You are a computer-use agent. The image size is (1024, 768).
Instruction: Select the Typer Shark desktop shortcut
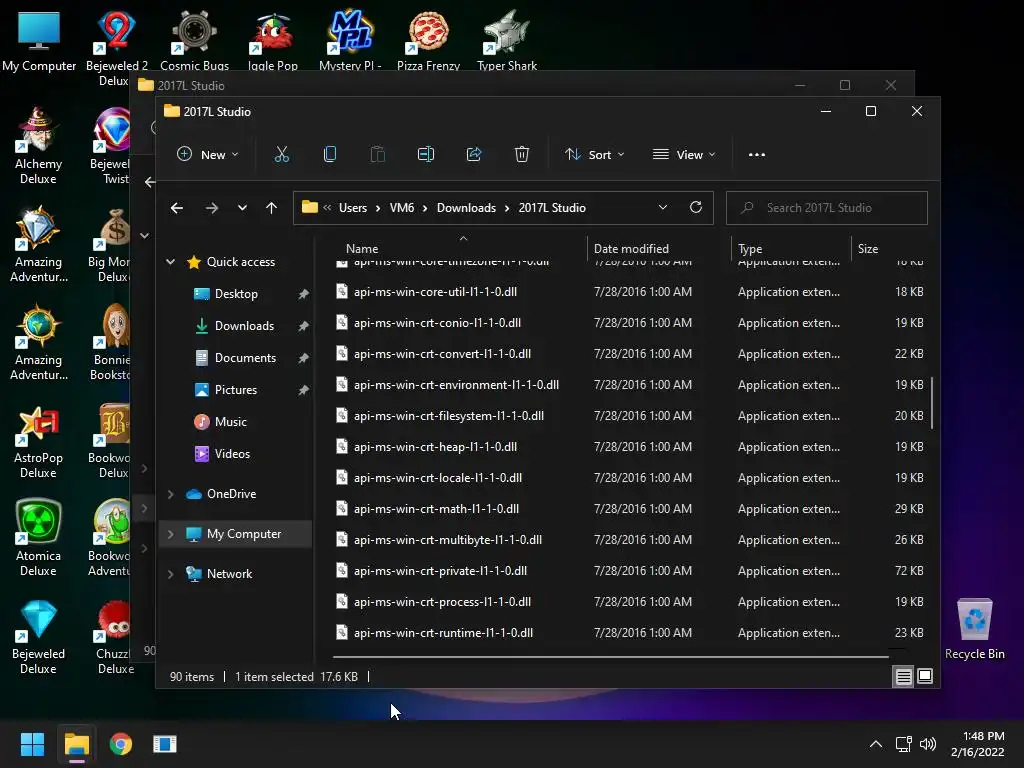click(507, 39)
